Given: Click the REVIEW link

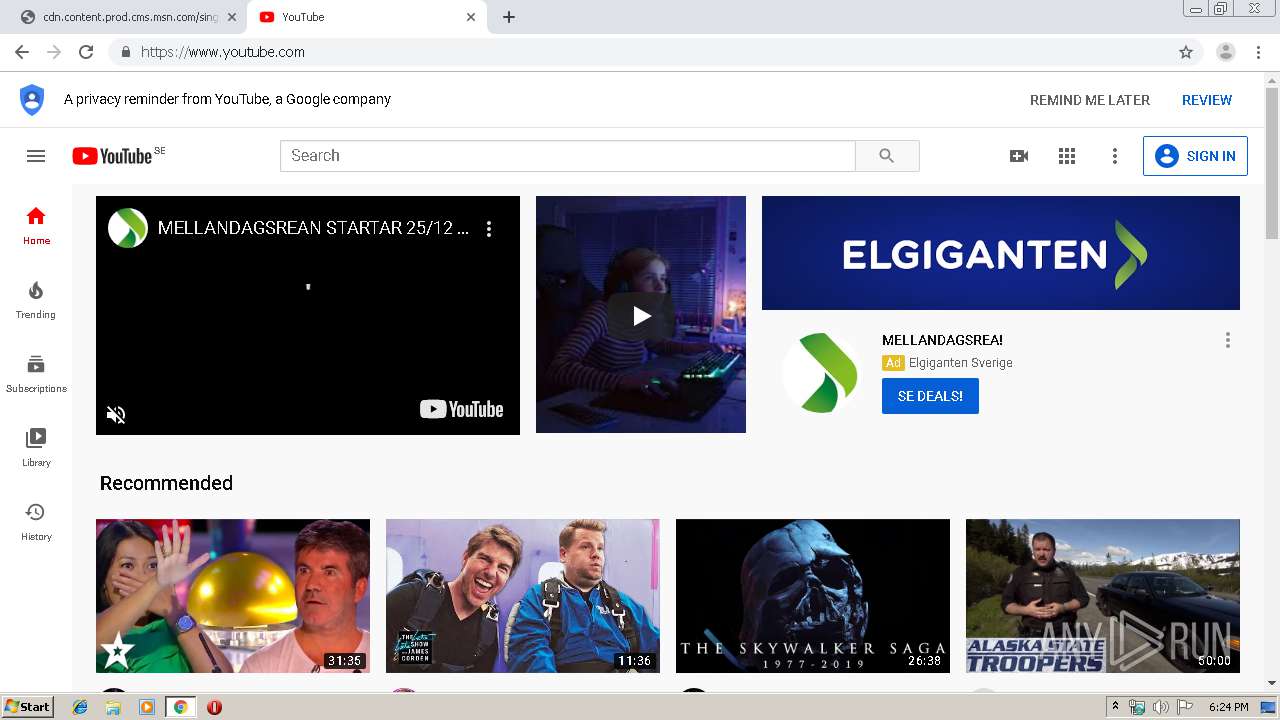Looking at the screenshot, I should coord(1207,100).
